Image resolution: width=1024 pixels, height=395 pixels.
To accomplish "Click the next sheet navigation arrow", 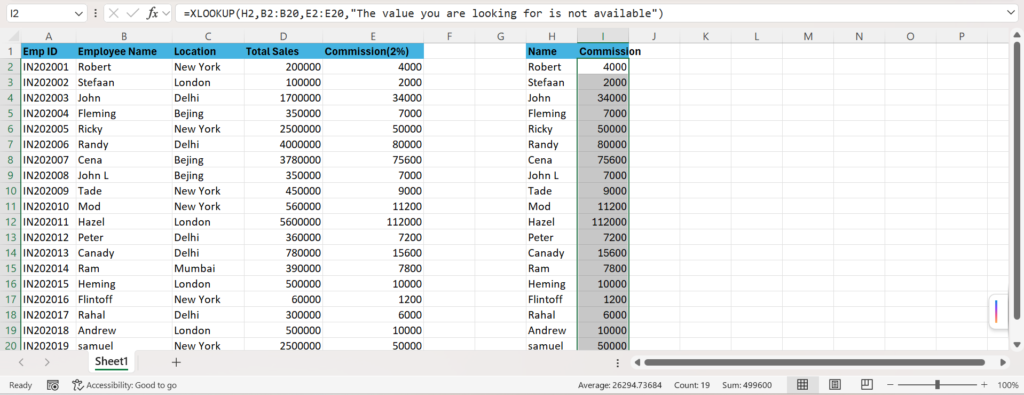I will [47, 362].
